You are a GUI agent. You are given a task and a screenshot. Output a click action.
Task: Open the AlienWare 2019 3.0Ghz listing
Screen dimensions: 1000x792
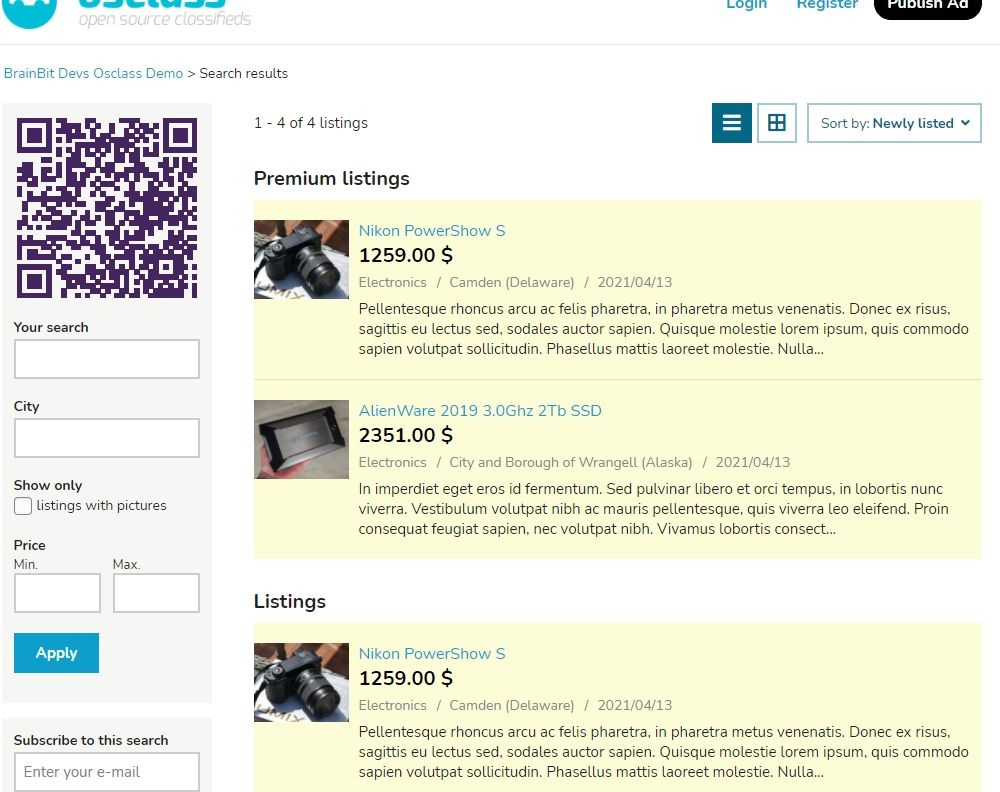480,410
